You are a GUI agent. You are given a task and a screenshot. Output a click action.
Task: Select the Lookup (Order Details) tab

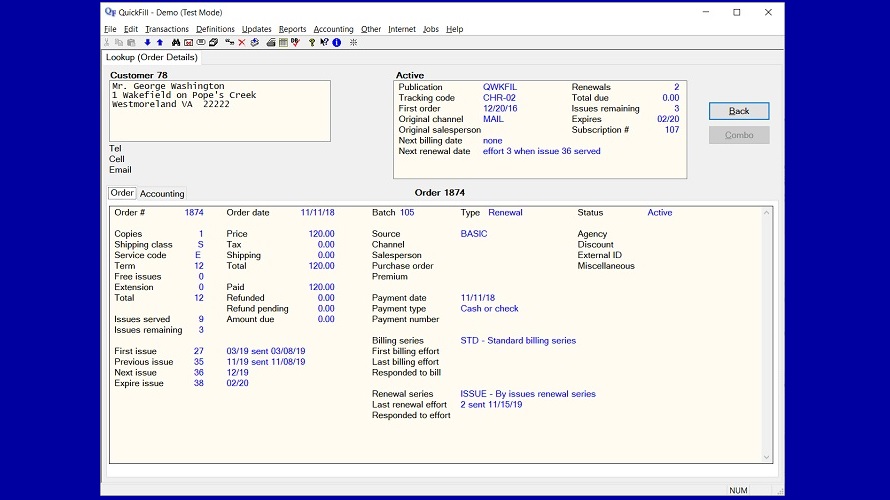(x=152, y=58)
